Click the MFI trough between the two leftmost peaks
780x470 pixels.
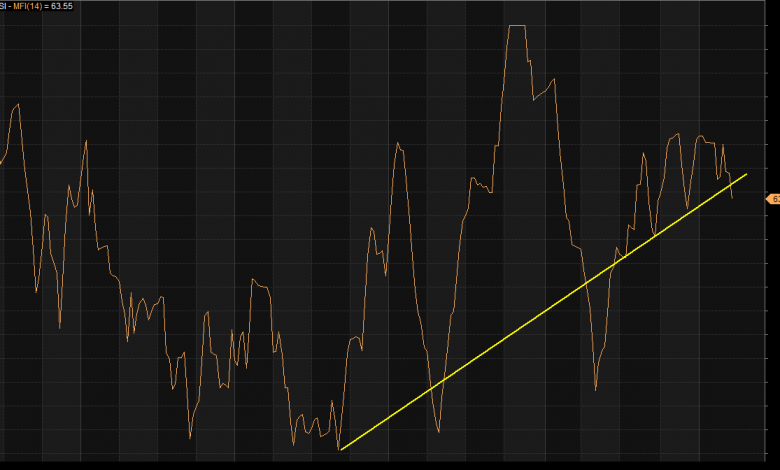(x=60, y=326)
